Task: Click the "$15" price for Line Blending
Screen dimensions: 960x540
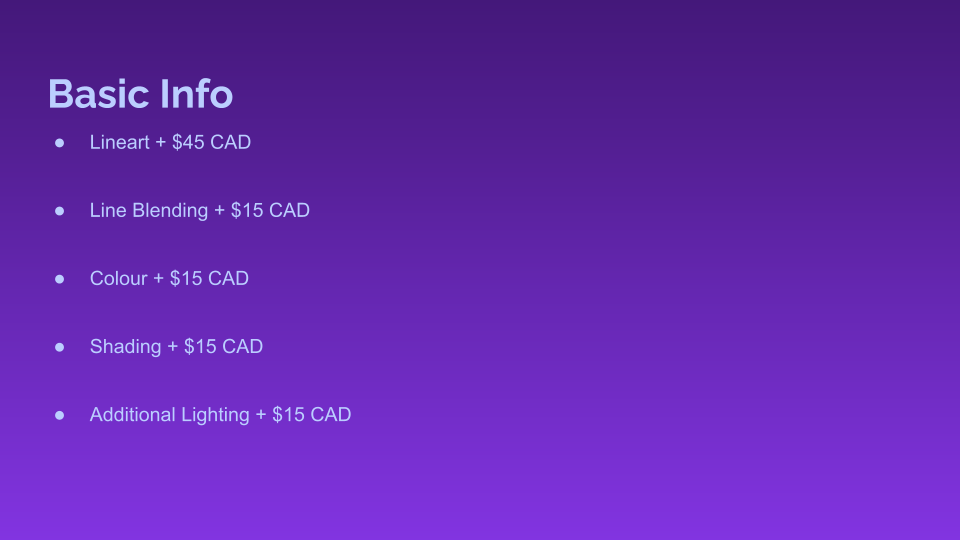Action: coord(247,210)
